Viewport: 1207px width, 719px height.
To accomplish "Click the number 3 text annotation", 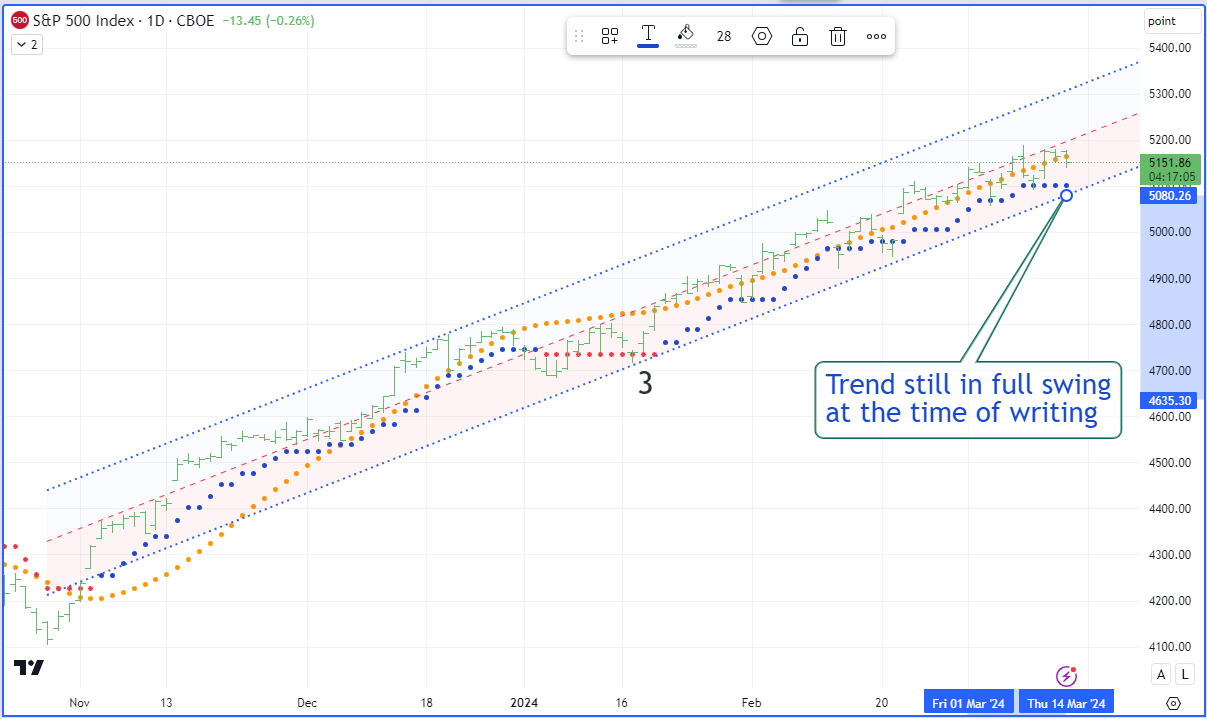I will coord(646,383).
